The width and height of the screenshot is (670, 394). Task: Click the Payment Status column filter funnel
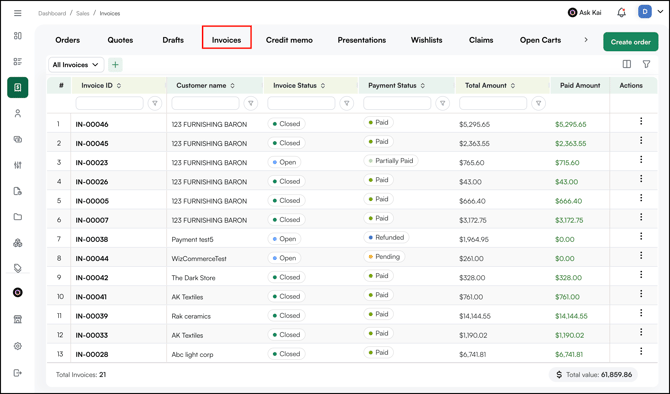443,103
